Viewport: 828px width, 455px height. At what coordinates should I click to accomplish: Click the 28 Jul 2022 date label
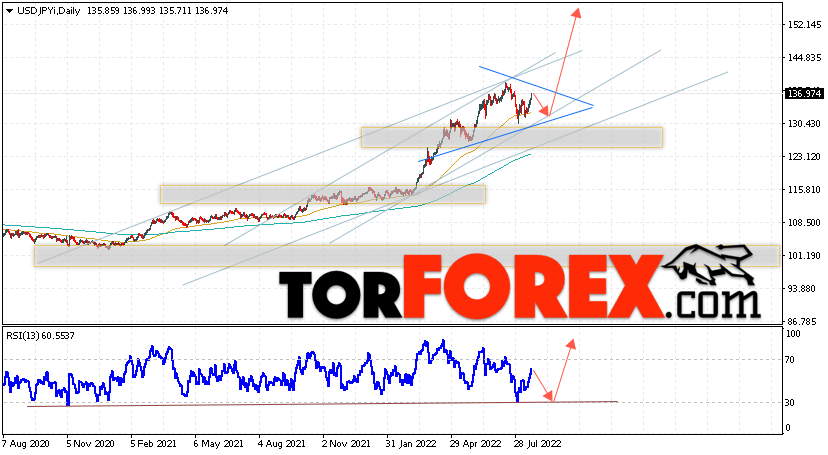(538, 443)
